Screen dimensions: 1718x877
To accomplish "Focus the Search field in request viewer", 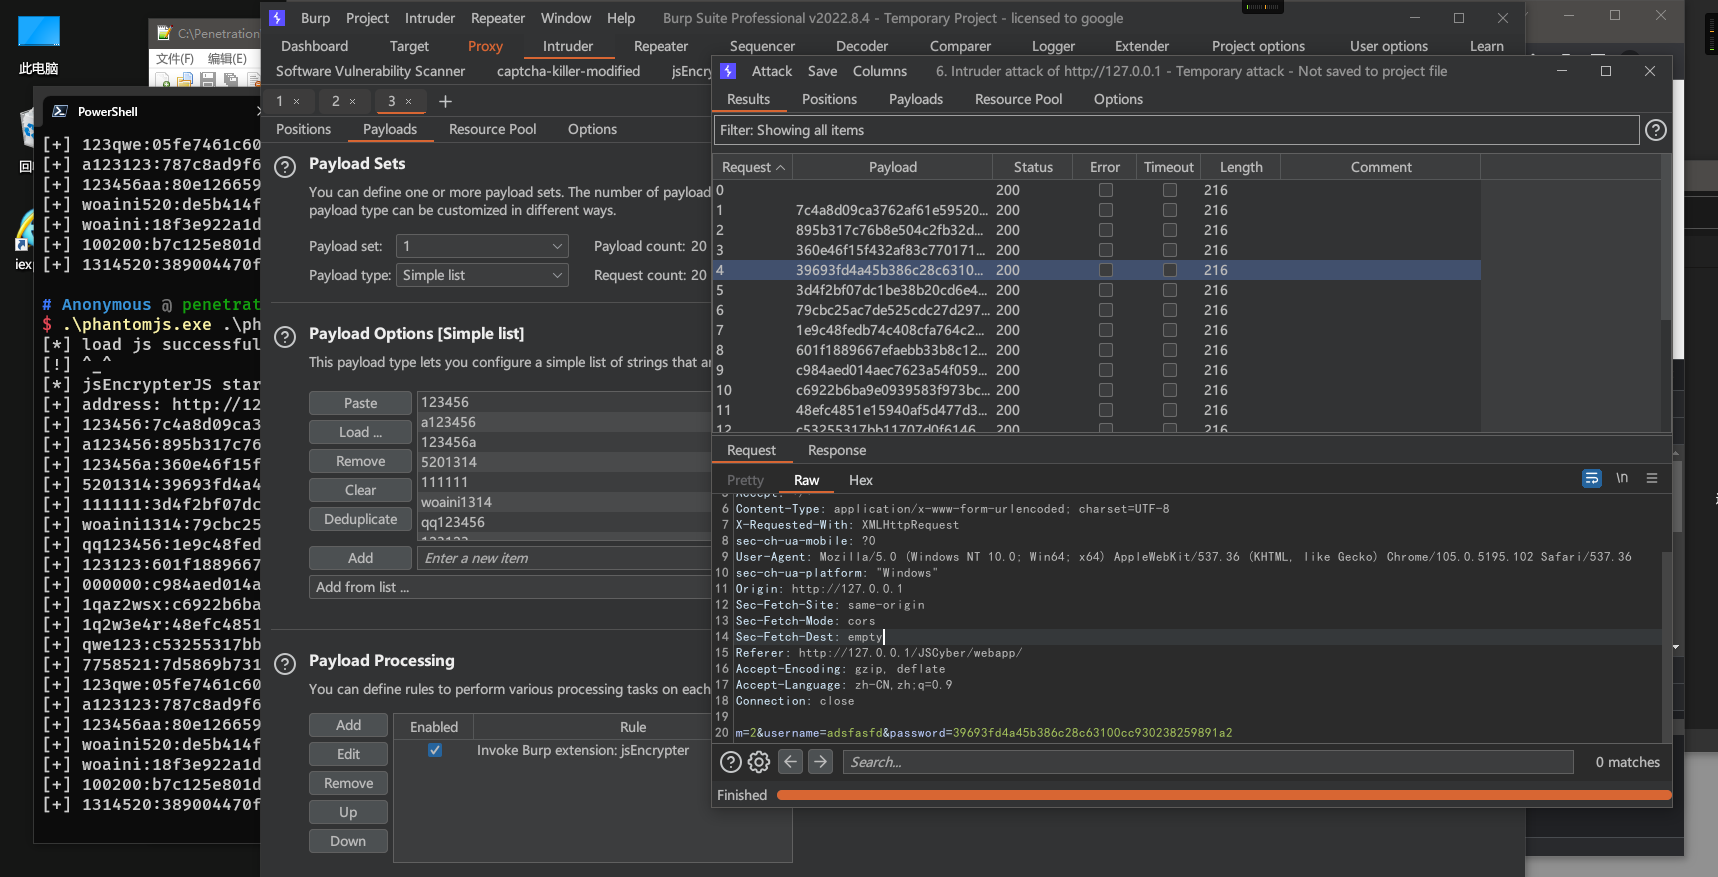I will pyautogui.click(x=1208, y=762).
